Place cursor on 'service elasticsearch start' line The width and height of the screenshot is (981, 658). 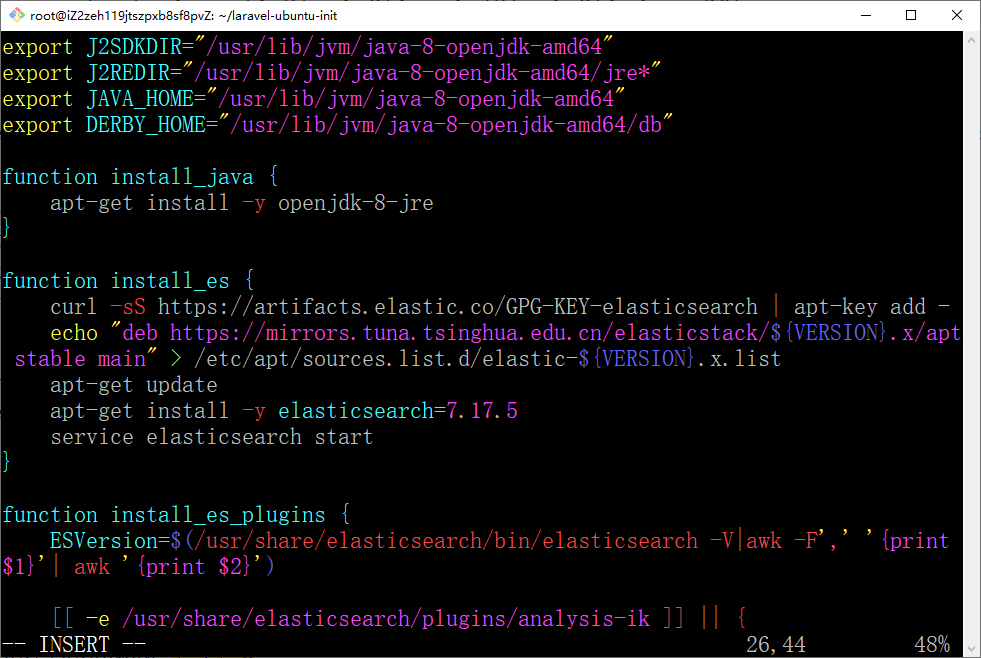click(211, 437)
